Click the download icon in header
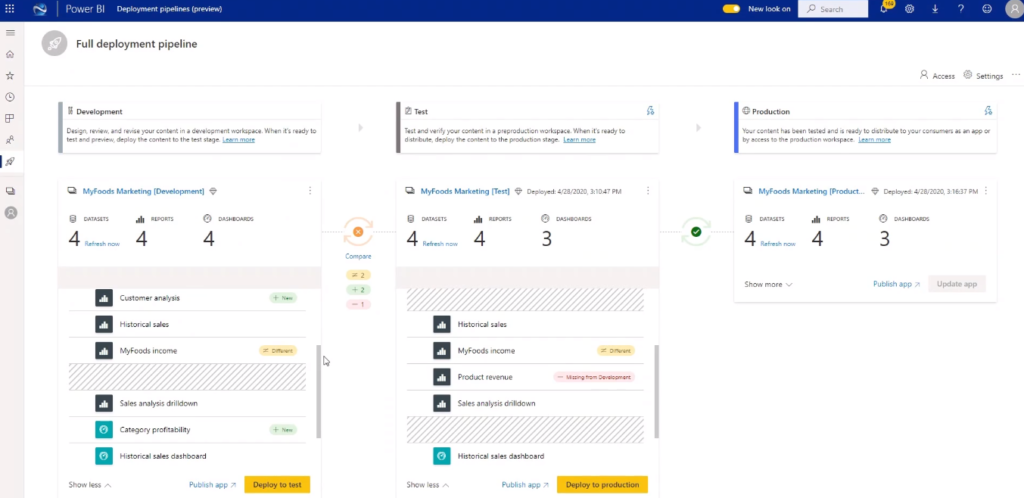 (935, 9)
